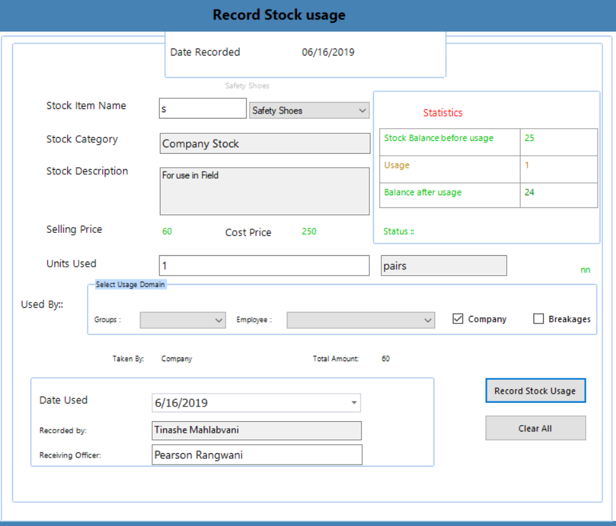Click the Stock Description text area
This screenshot has width=616, height=526.
click(x=264, y=191)
